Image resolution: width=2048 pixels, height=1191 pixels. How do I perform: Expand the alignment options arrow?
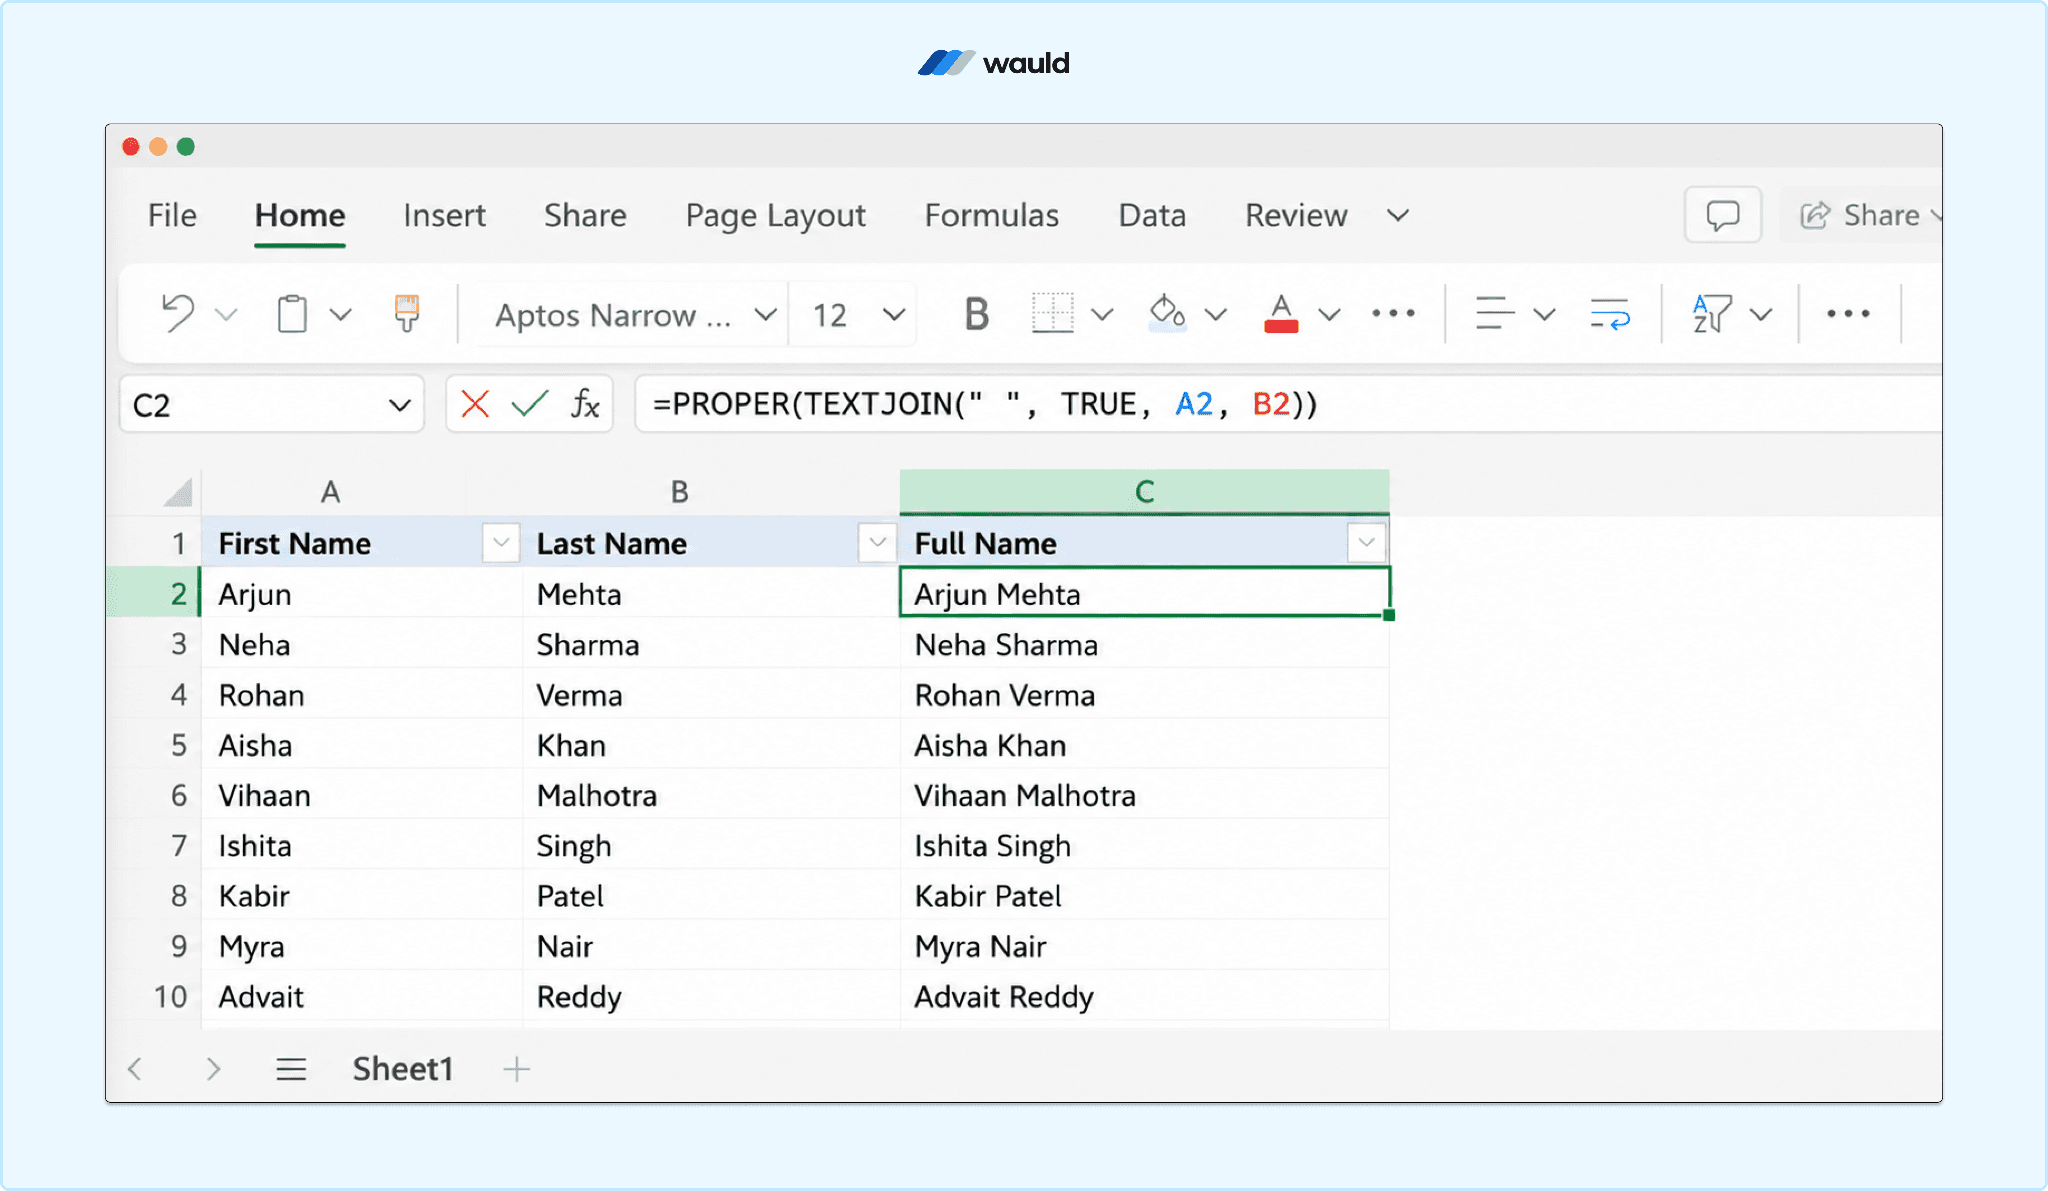point(1544,315)
